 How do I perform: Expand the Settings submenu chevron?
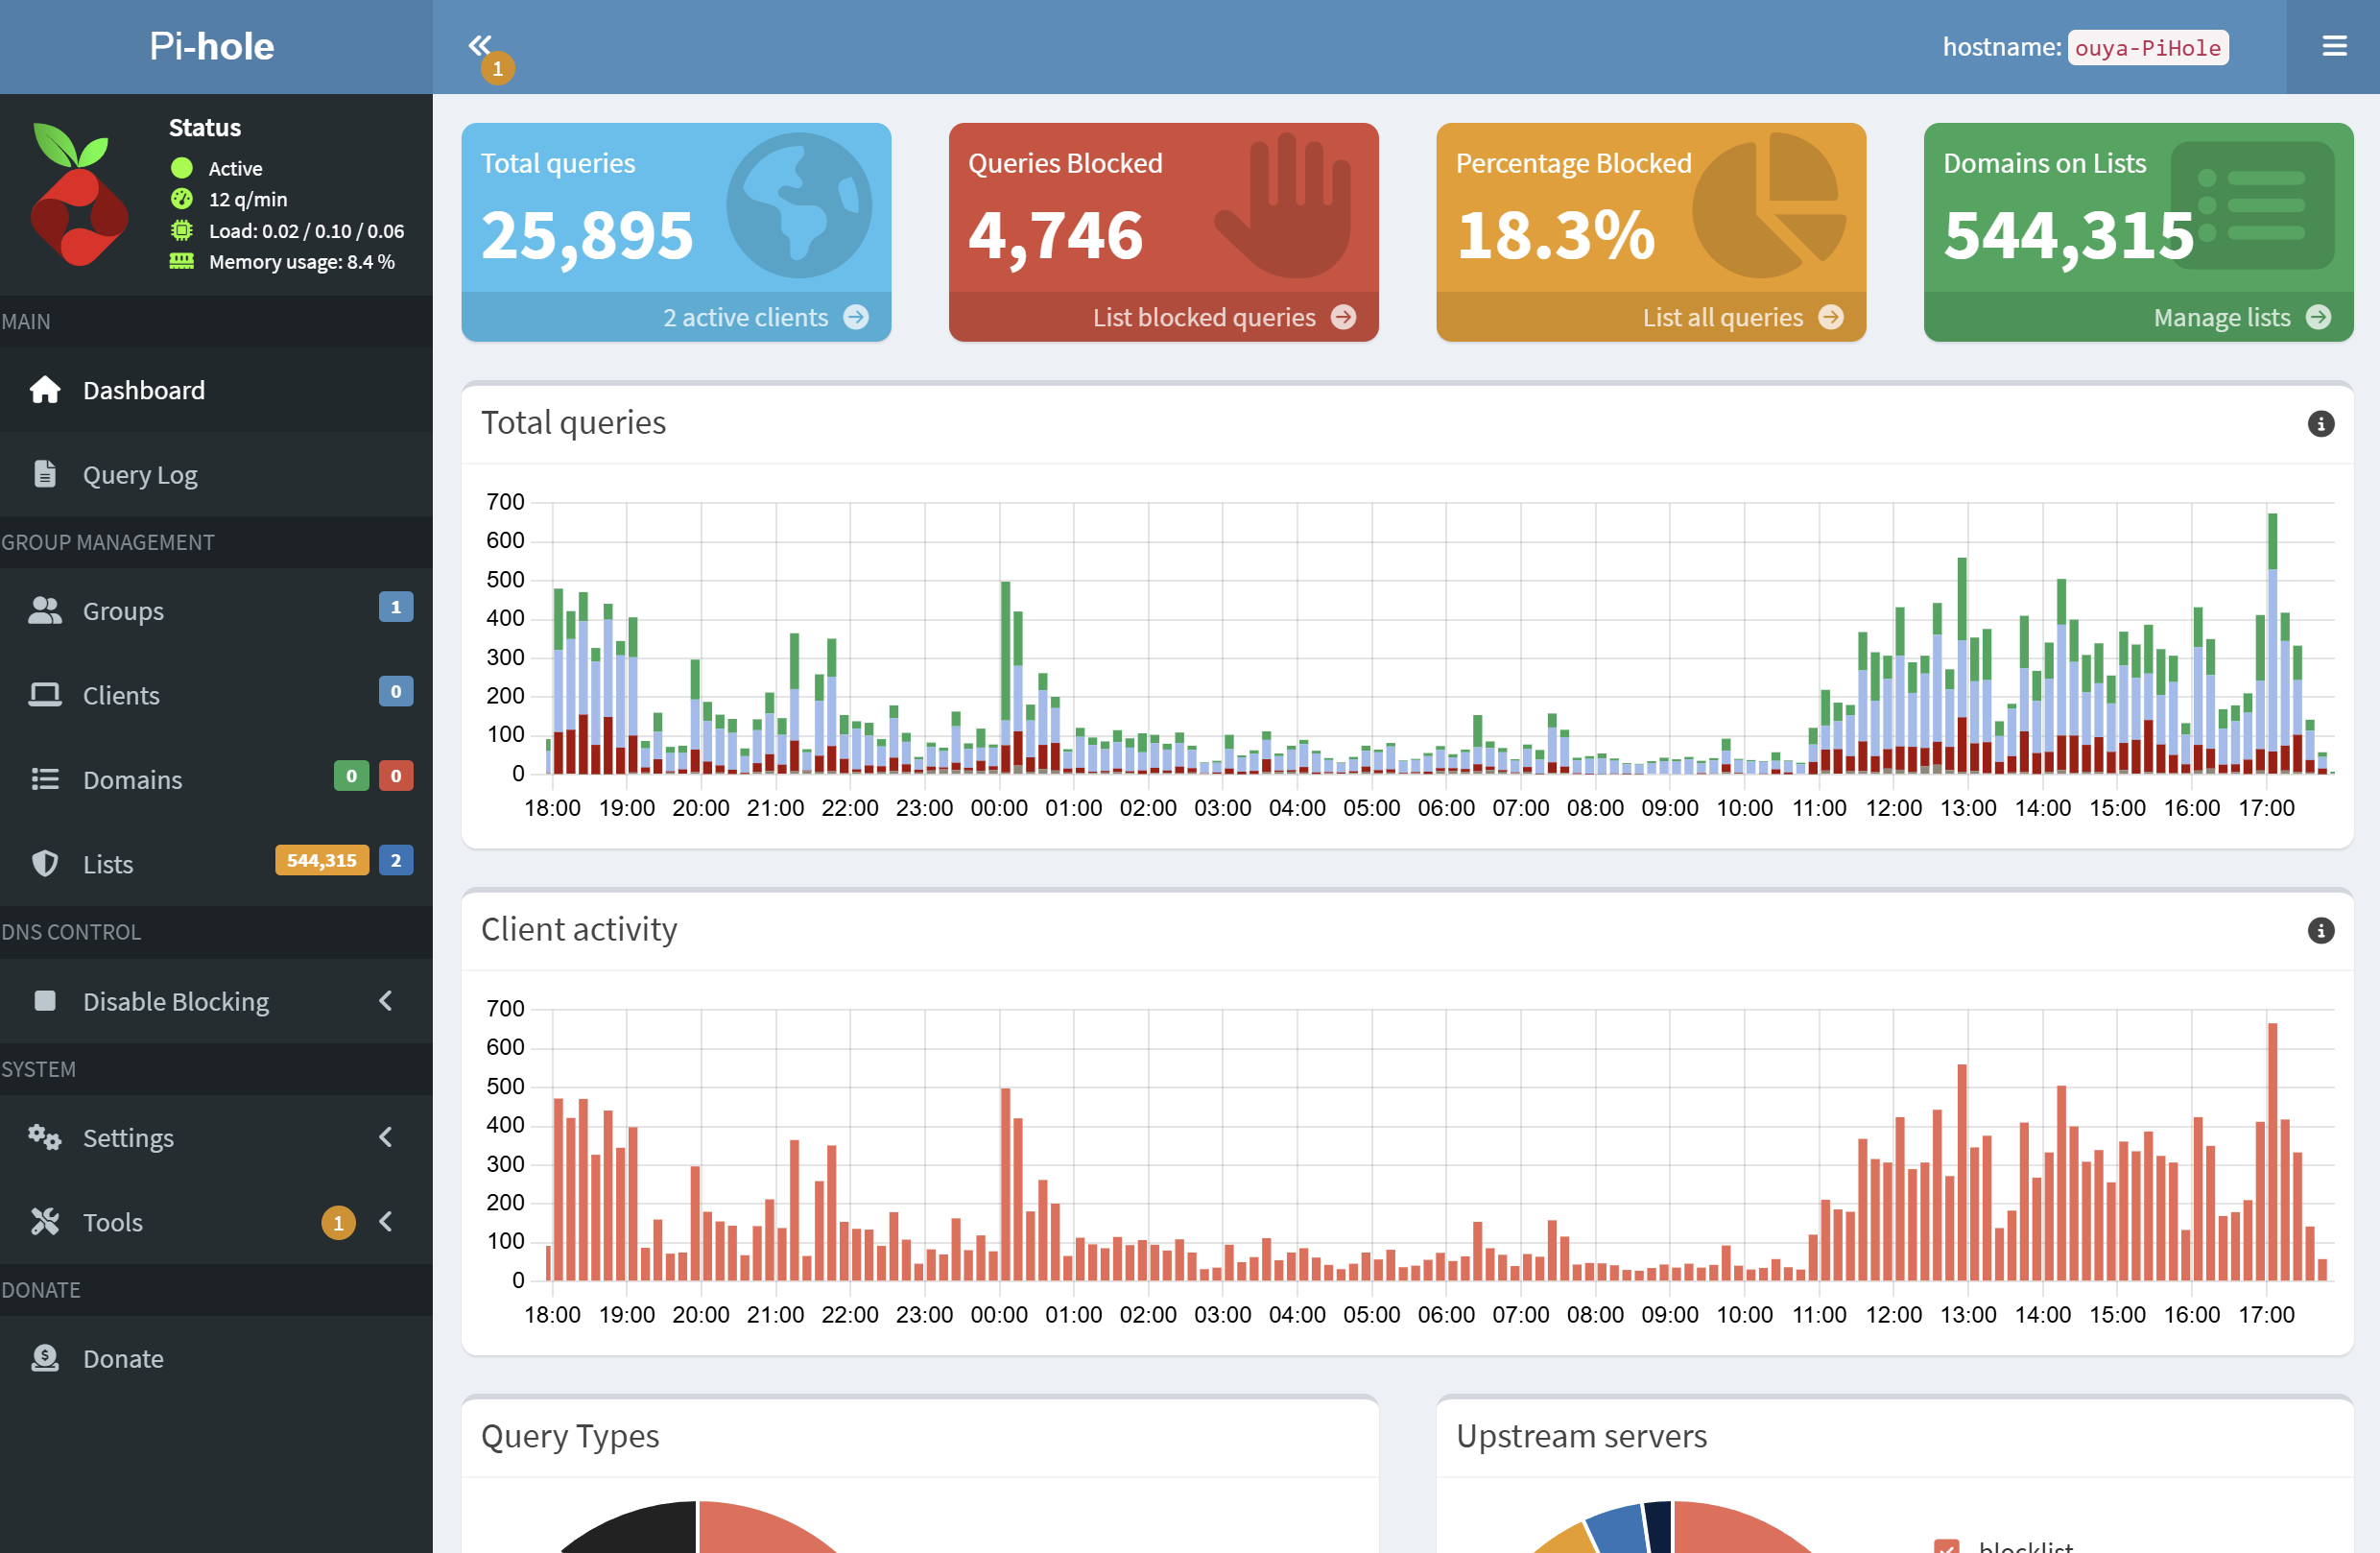tap(386, 1137)
